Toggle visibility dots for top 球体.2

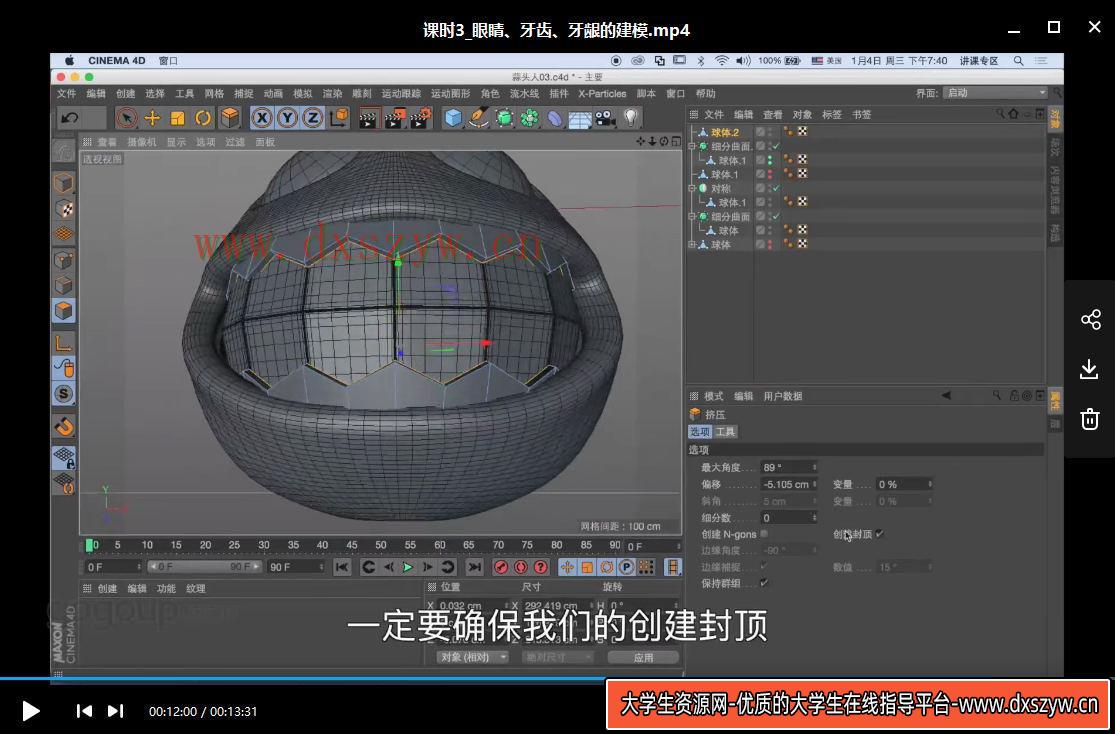pos(770,132)
